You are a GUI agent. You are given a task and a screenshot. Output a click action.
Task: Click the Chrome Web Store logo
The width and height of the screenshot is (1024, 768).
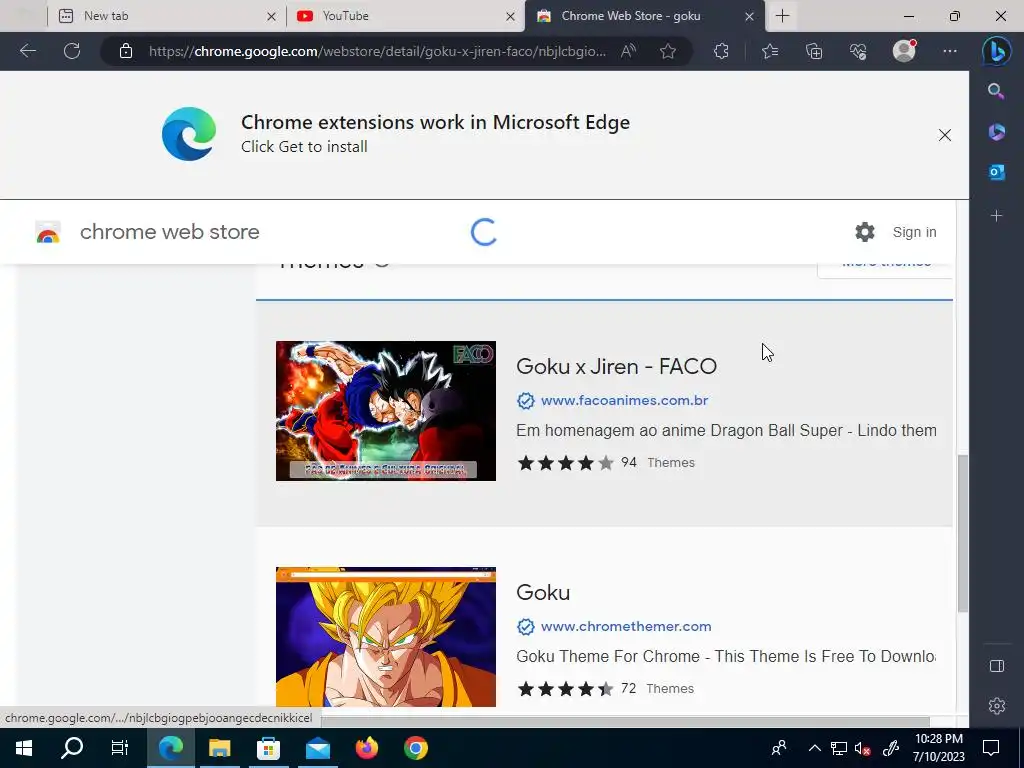pos(48,232)
